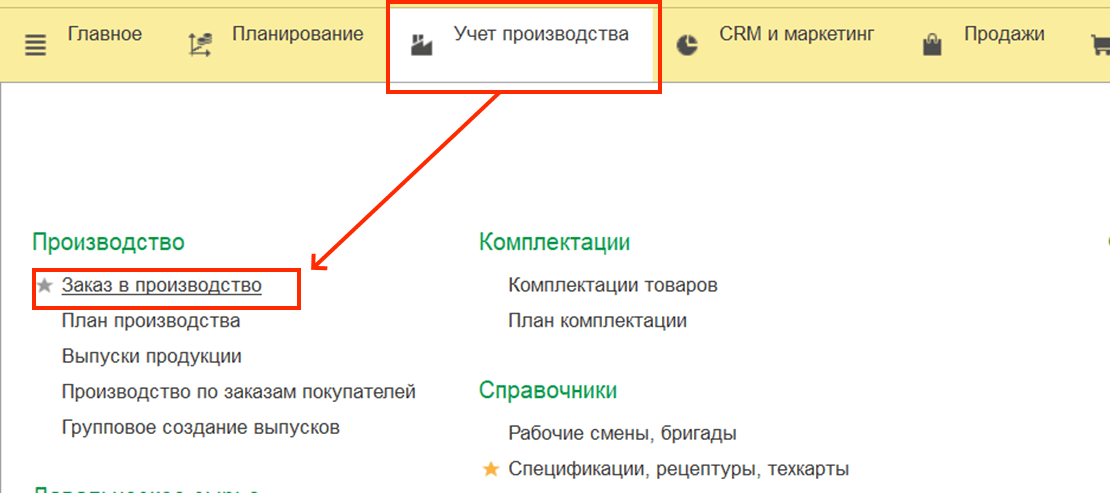Switch to the Планирование tab

297,35
